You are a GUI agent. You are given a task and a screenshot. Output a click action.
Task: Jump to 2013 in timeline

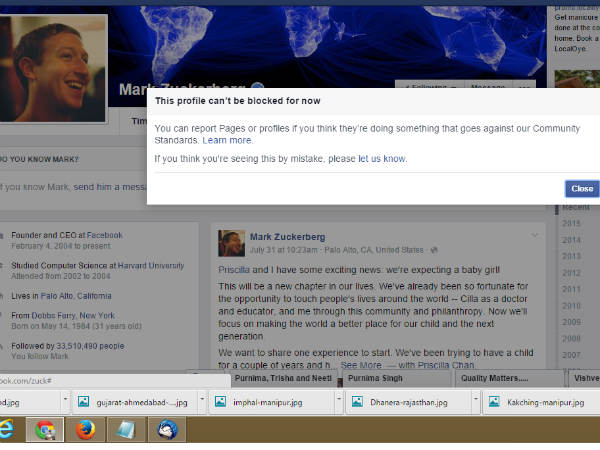(x=571, y=256)
